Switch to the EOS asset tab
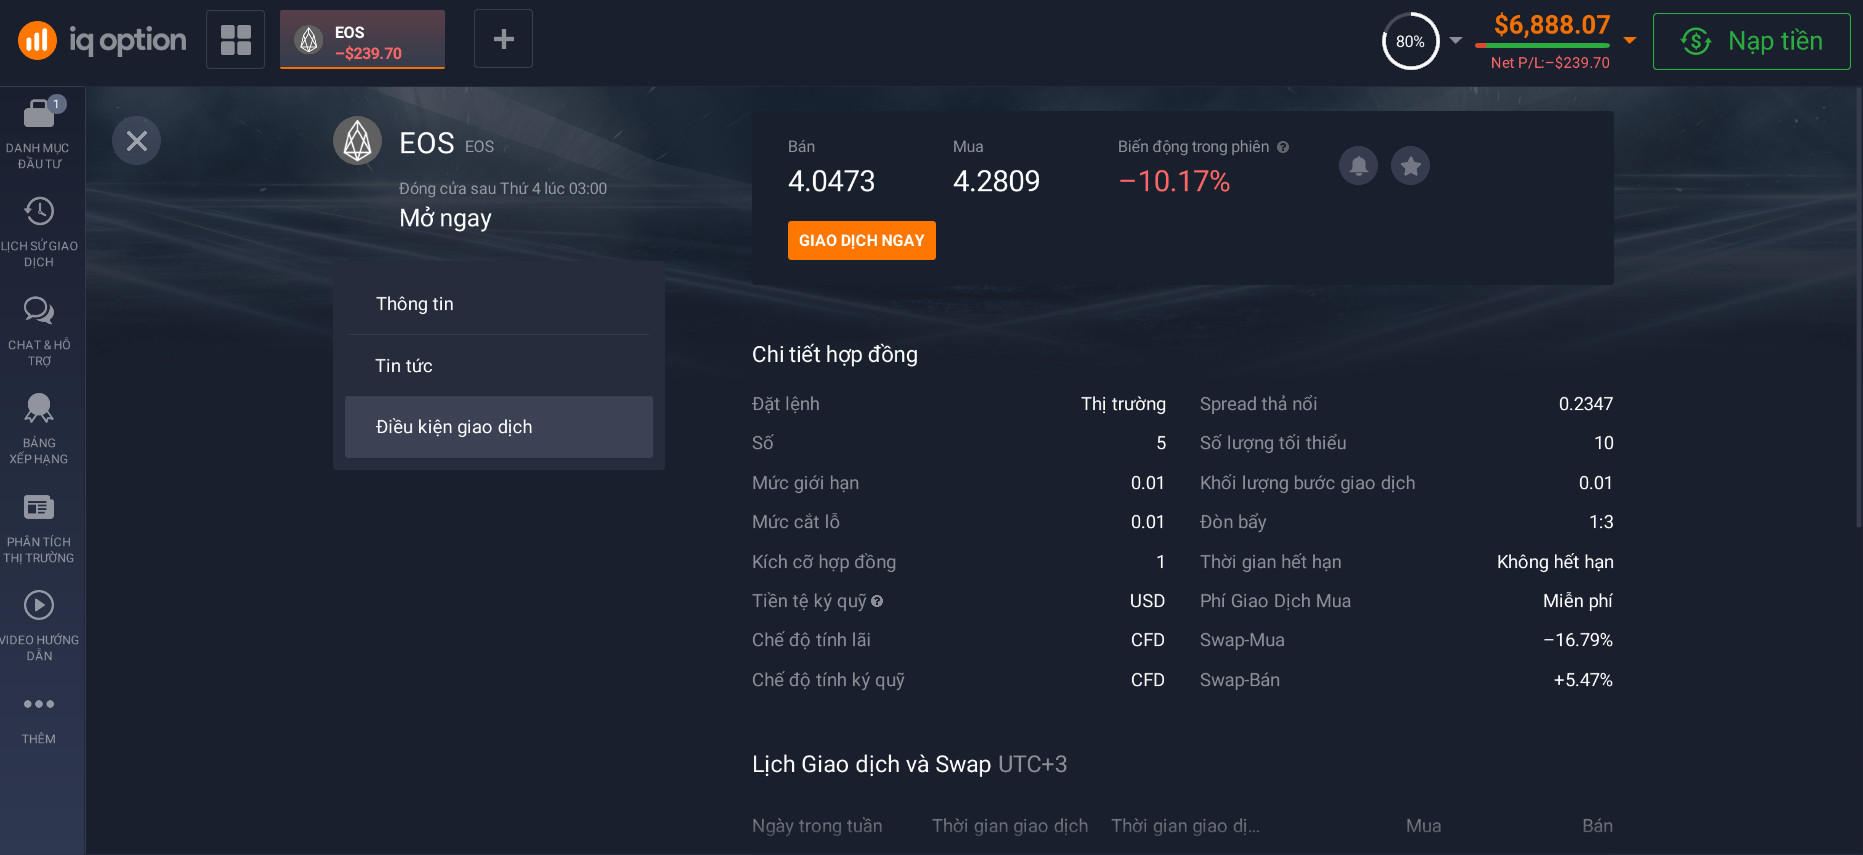Image resolution: width=1863 pixels, height=855 pixels. [x=362, y=41]
